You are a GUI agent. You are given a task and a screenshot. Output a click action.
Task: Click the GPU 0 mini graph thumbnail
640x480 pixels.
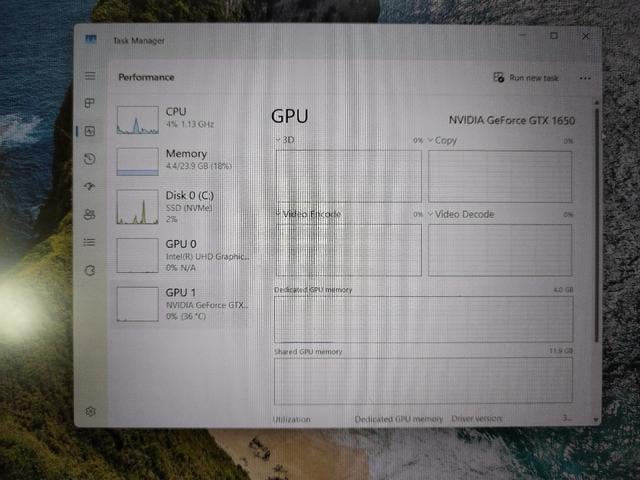coord(138,256)
